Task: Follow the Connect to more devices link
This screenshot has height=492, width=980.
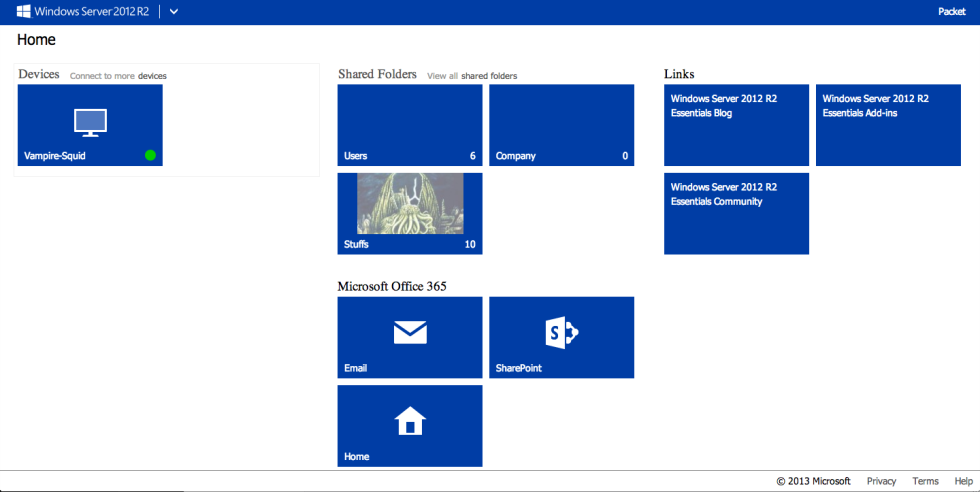Action: click(118, 76)
